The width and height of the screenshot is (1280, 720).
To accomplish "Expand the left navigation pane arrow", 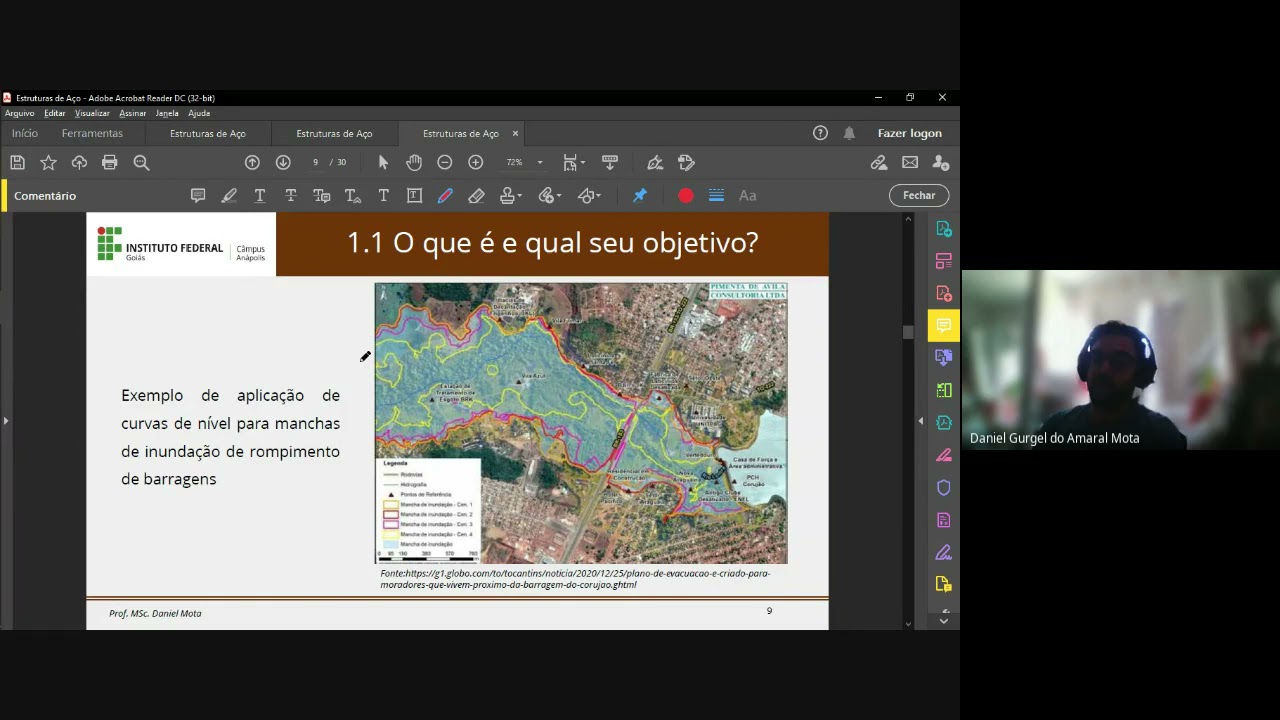I will (5, 421).
